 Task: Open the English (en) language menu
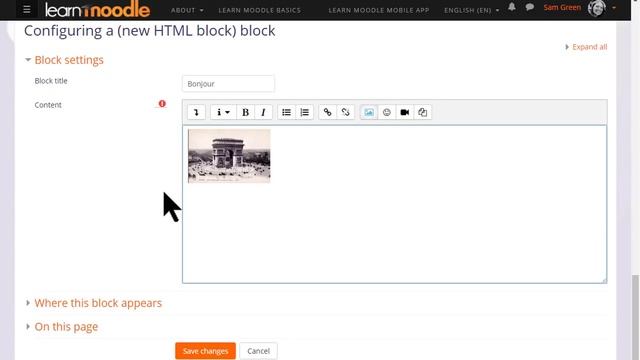471,10
